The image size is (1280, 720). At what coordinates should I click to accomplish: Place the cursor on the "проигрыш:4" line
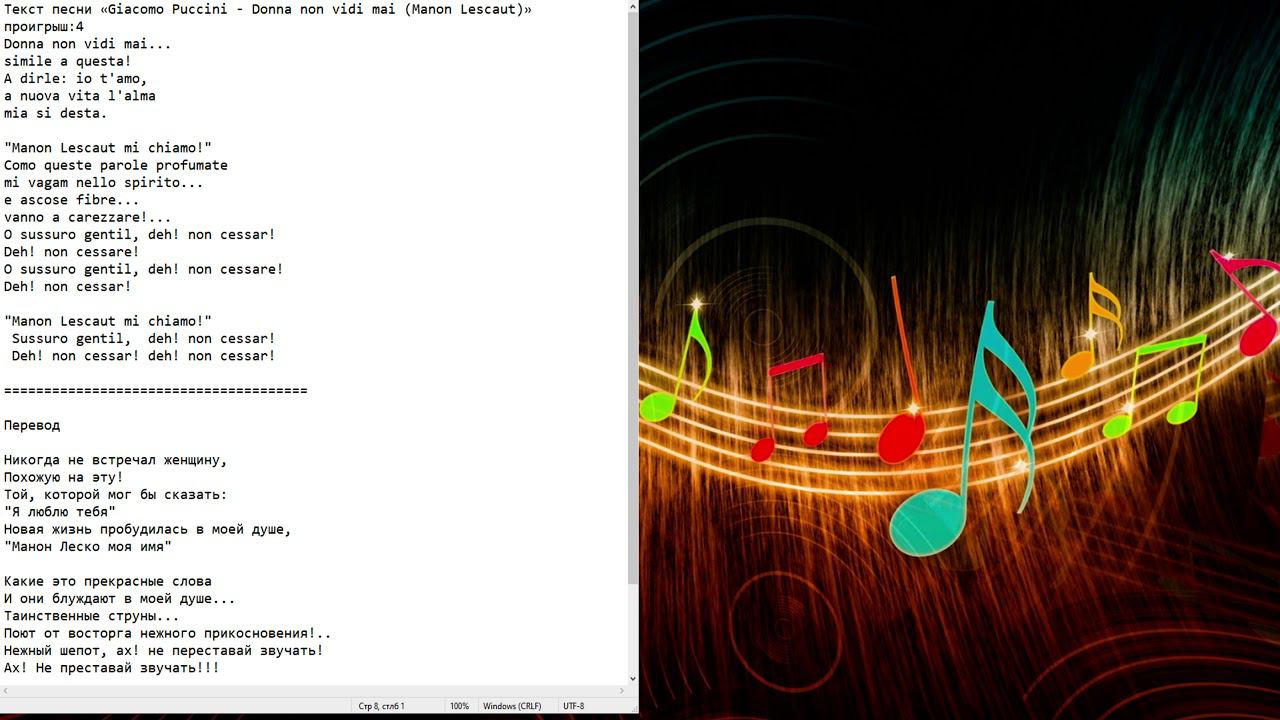pos(44,27)
